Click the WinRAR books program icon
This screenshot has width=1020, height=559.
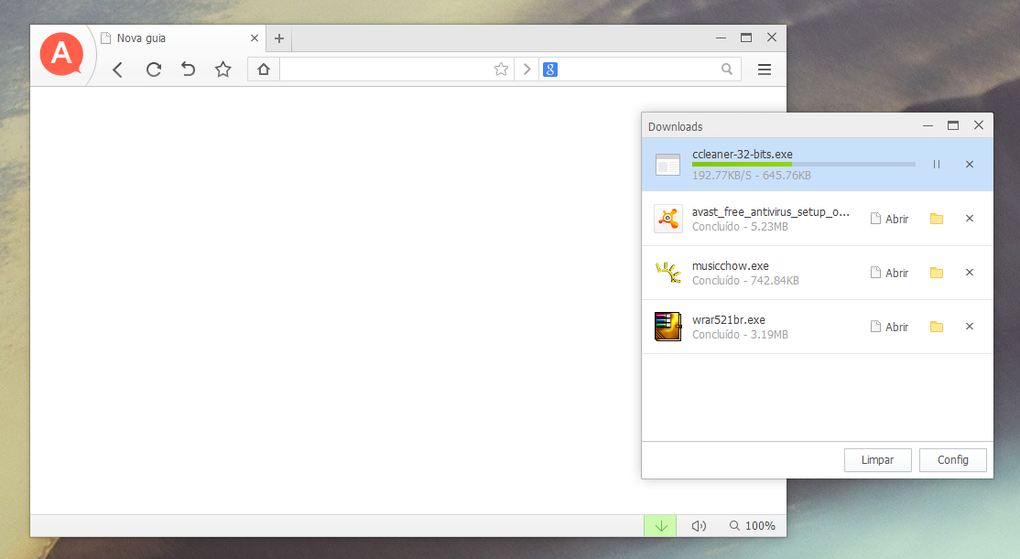click(x=668, y=327)
